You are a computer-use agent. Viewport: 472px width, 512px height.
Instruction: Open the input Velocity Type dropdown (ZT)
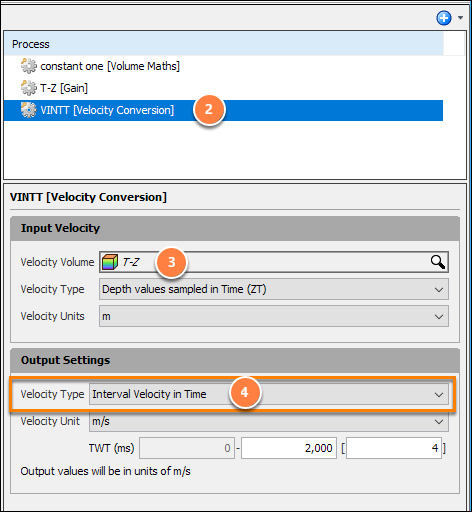click(274, 289)
